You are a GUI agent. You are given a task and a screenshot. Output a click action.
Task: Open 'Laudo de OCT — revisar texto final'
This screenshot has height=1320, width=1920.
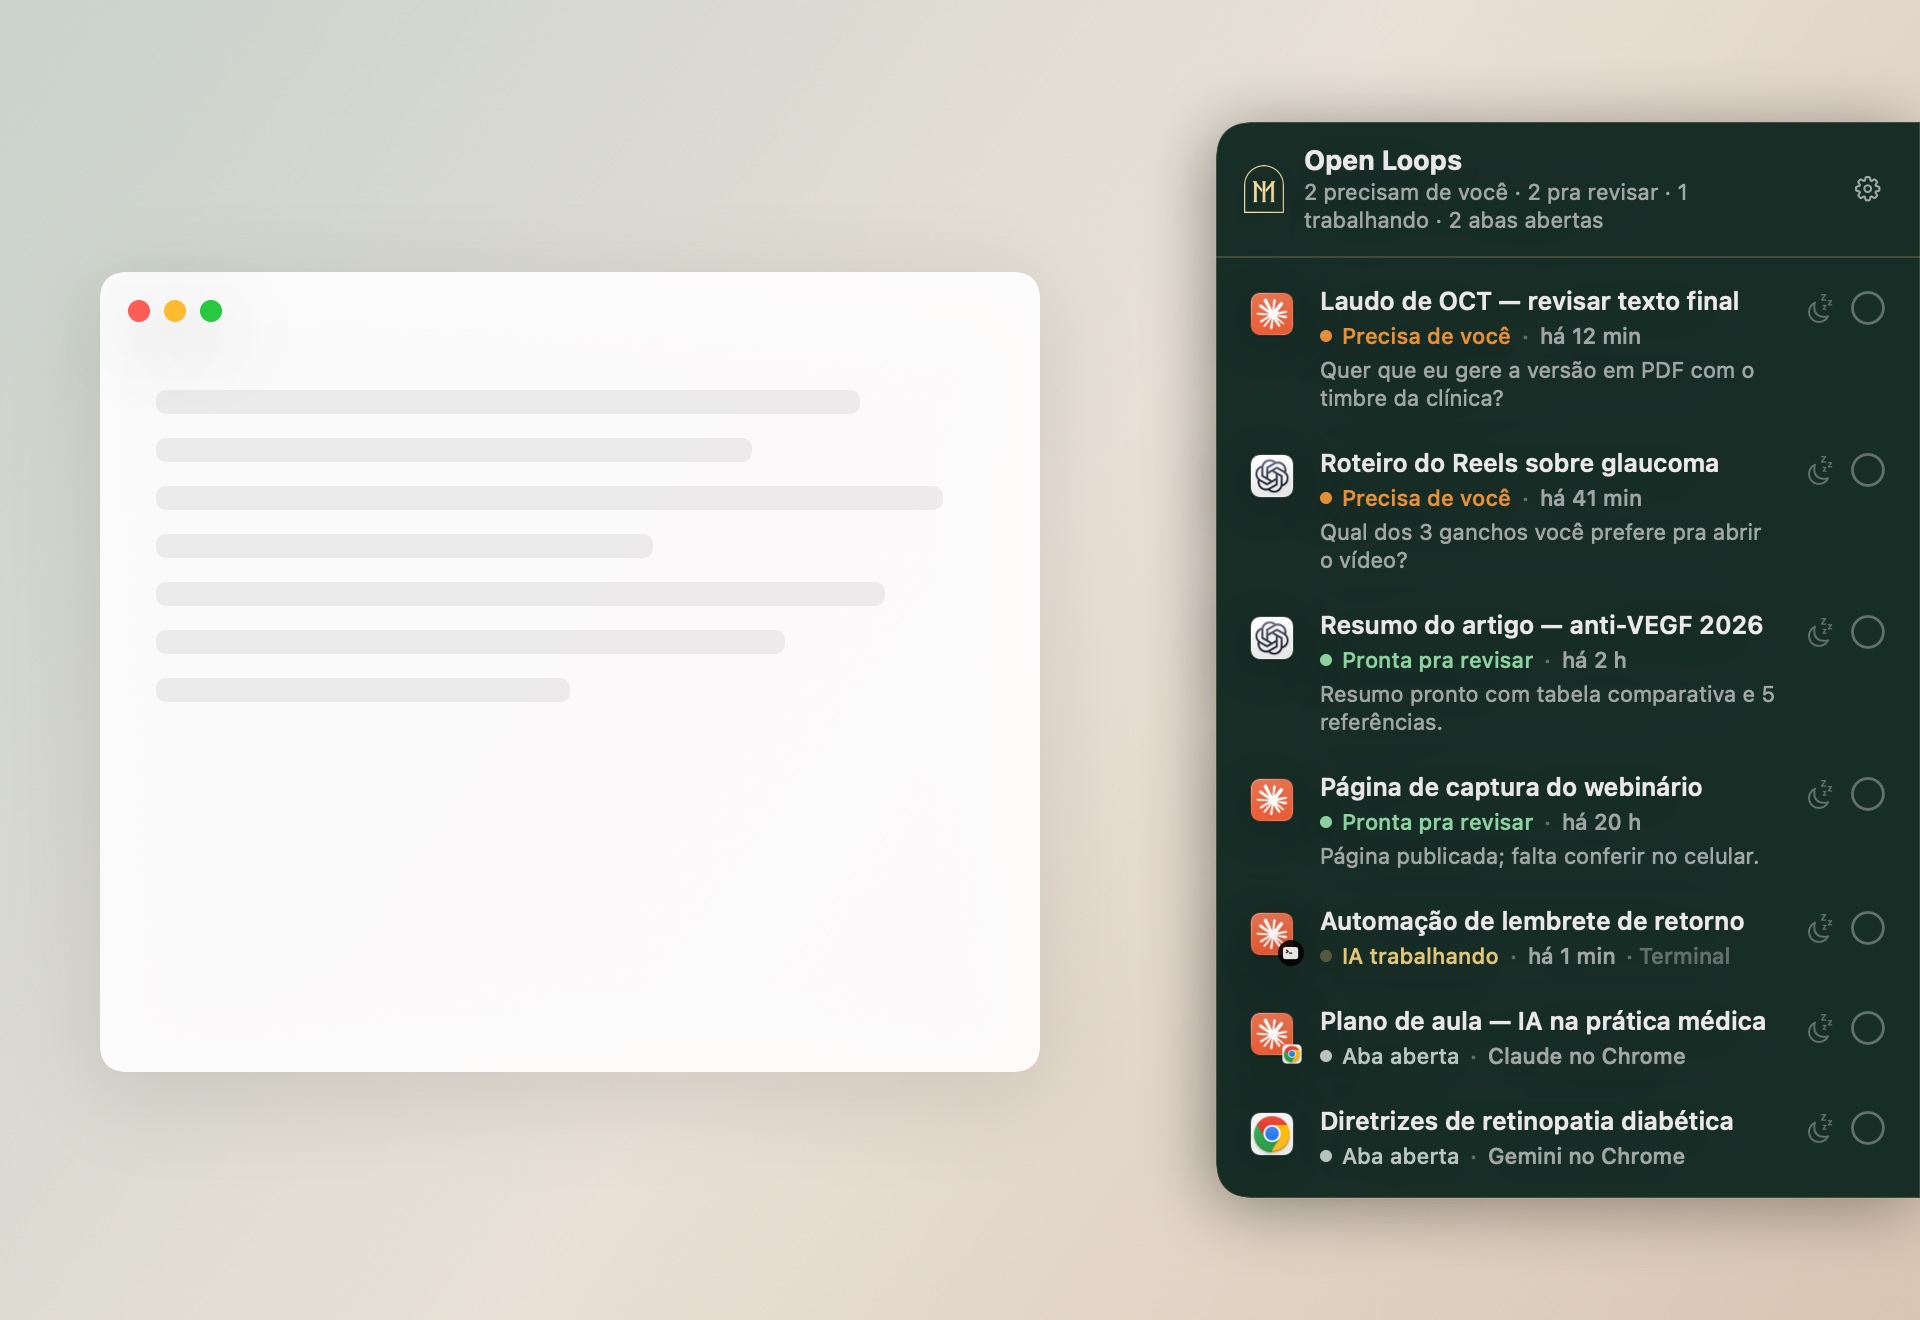point(1529,301)
